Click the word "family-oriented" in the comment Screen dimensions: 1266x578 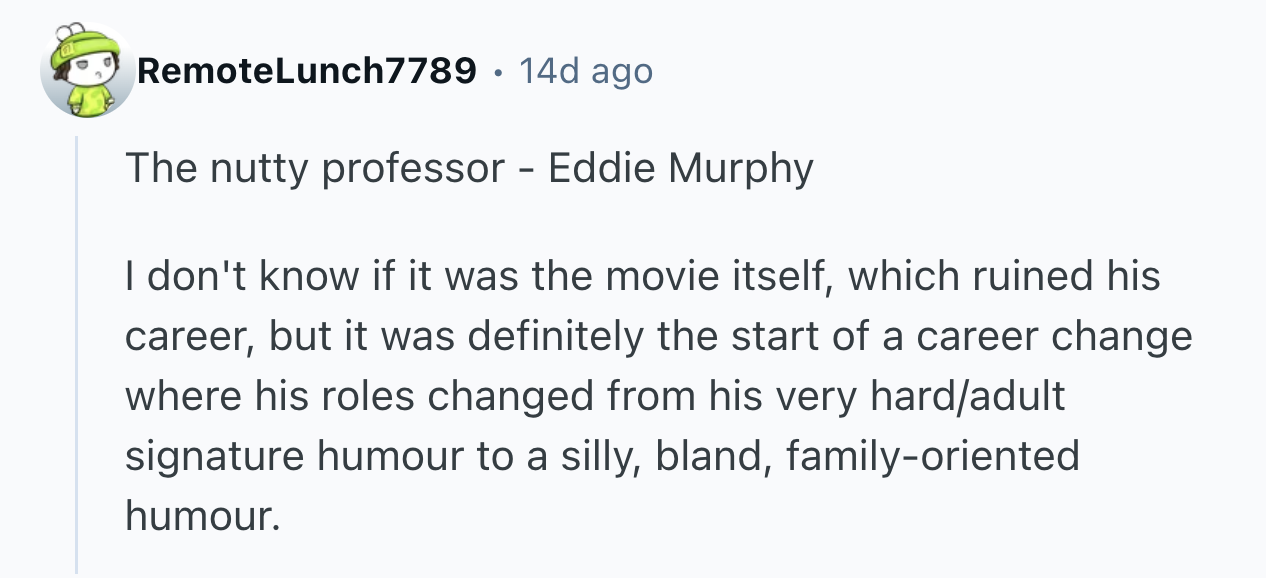[932, 456]
